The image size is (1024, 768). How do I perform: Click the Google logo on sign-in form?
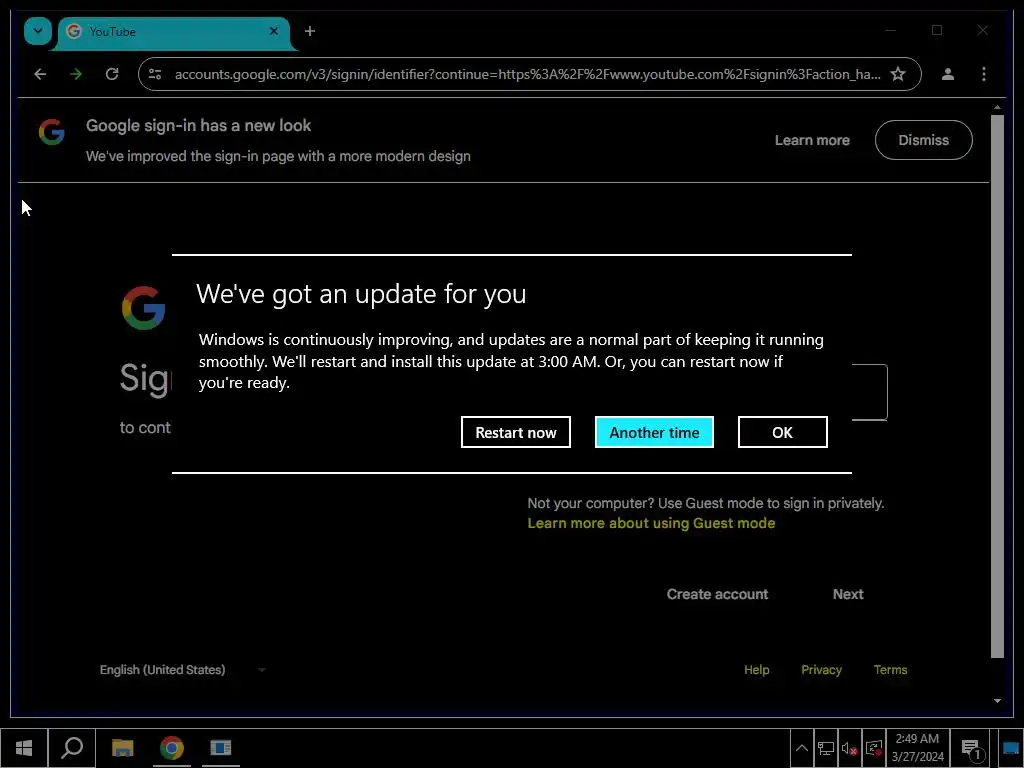pyautogui.click(x=144, y=308)
